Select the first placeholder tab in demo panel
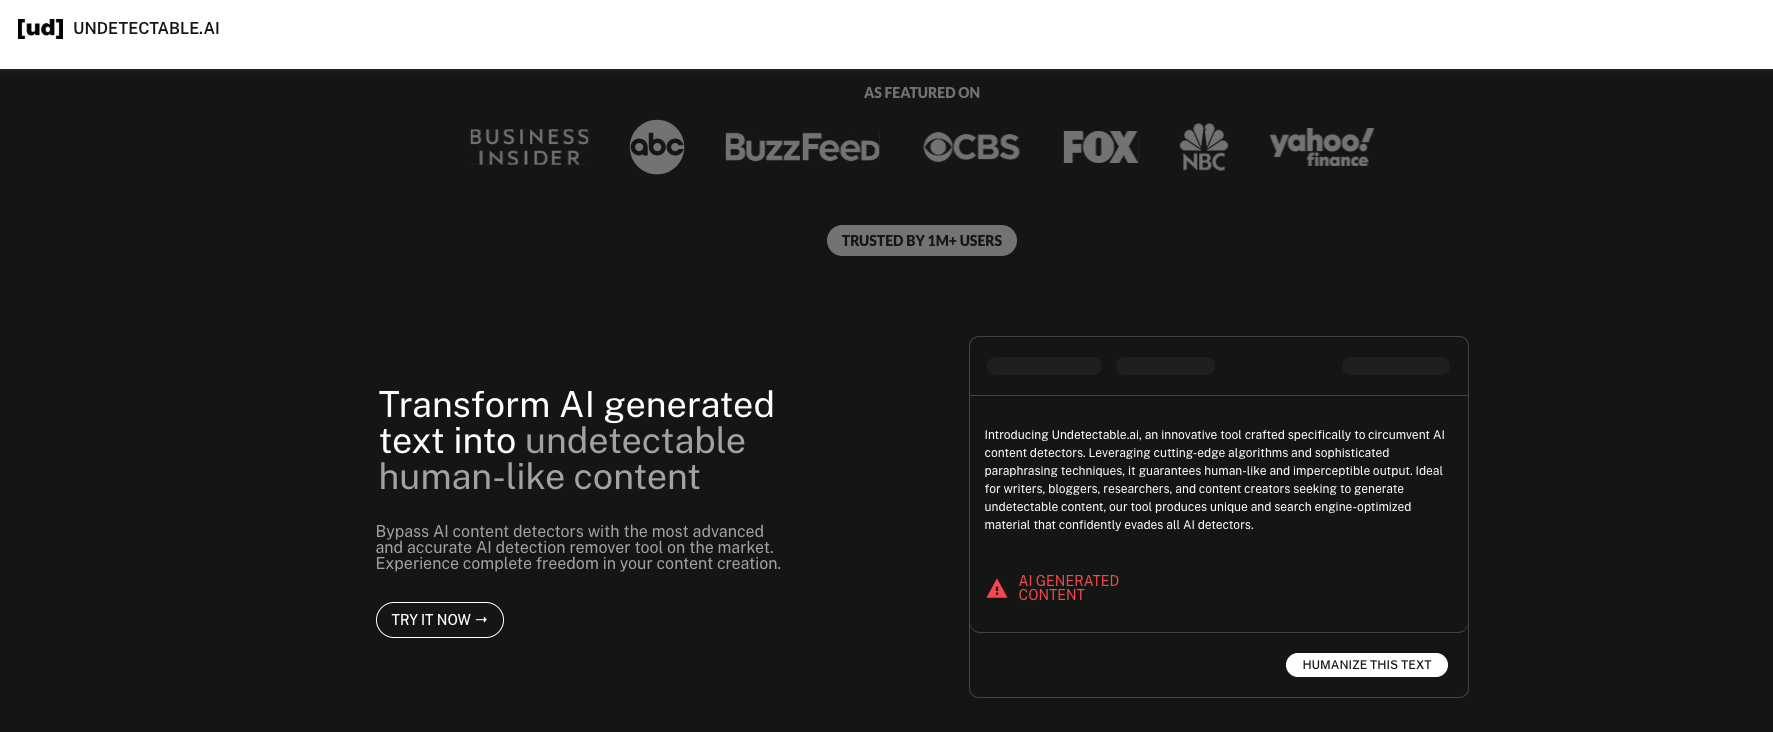The height and width of the screenshot is (732, 1773). 1044,366
